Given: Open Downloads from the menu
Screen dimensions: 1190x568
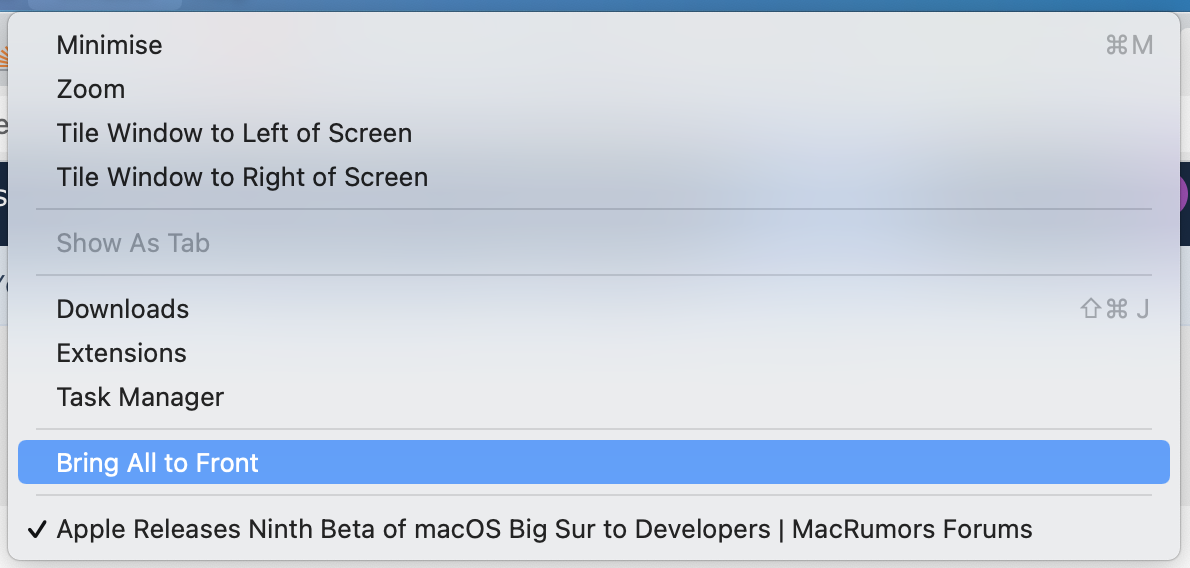Looking at the screenshot, I should point(123,309).
